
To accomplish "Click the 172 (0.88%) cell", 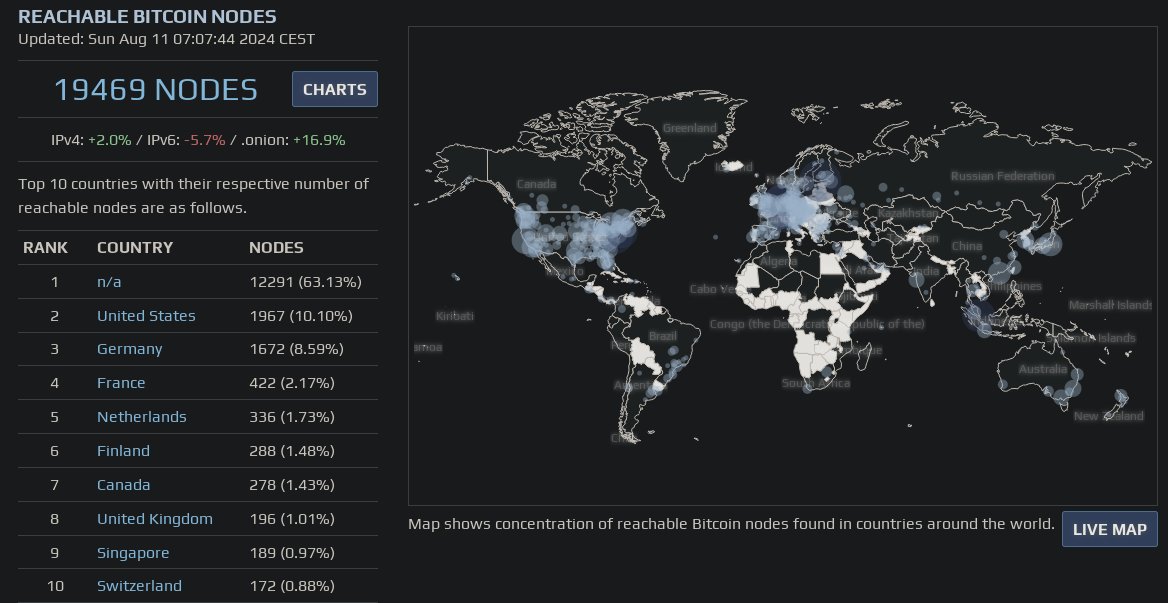I will [292, 586].
